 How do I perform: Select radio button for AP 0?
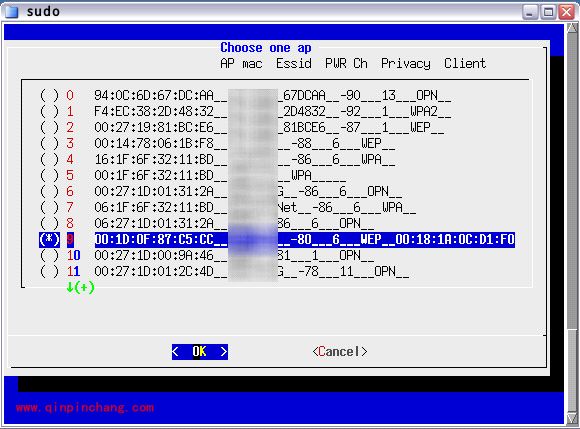[49, 95]
